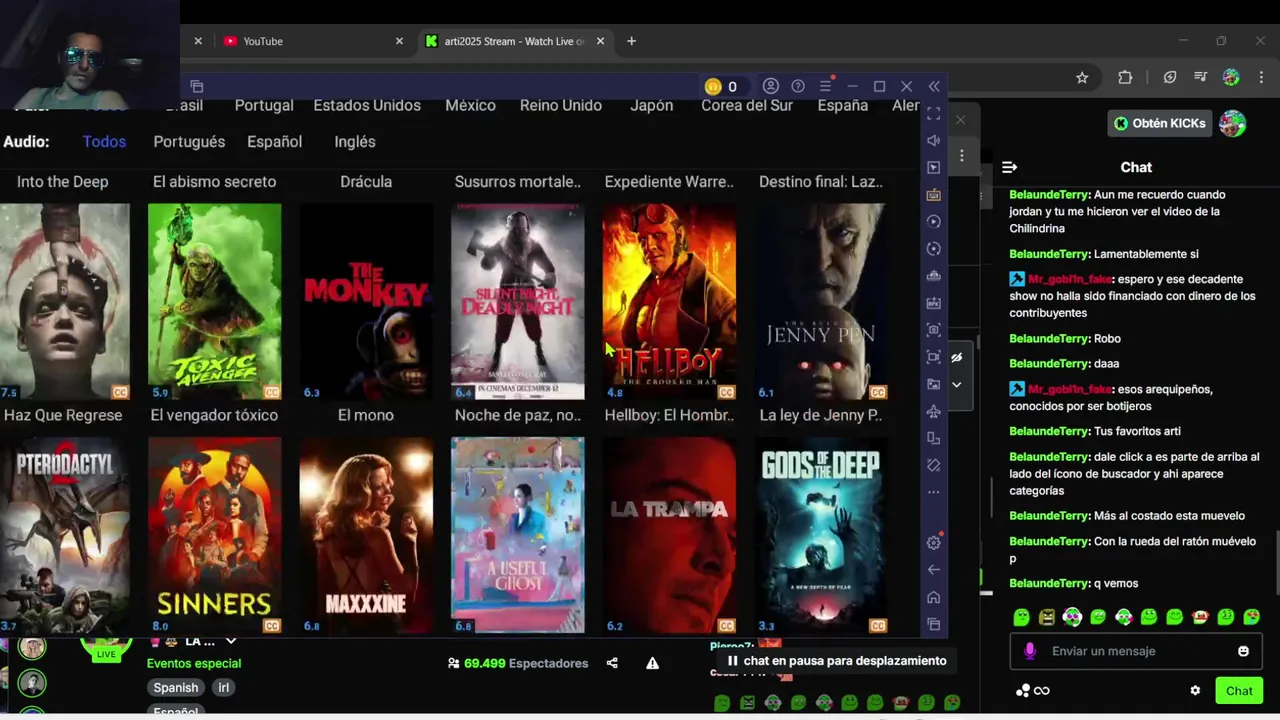Click the home icon in emulator sidebar
1280x720 pixels.
(933, 597)
